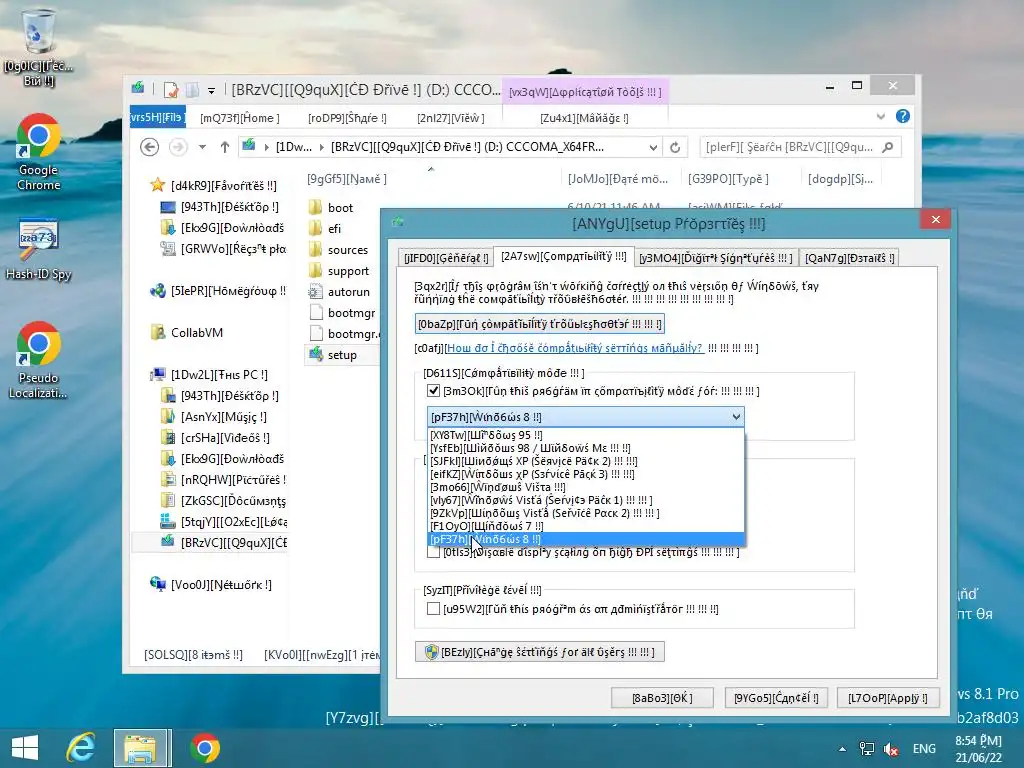
Task: Open the Share ribbon tab
Action: [347, 118]
